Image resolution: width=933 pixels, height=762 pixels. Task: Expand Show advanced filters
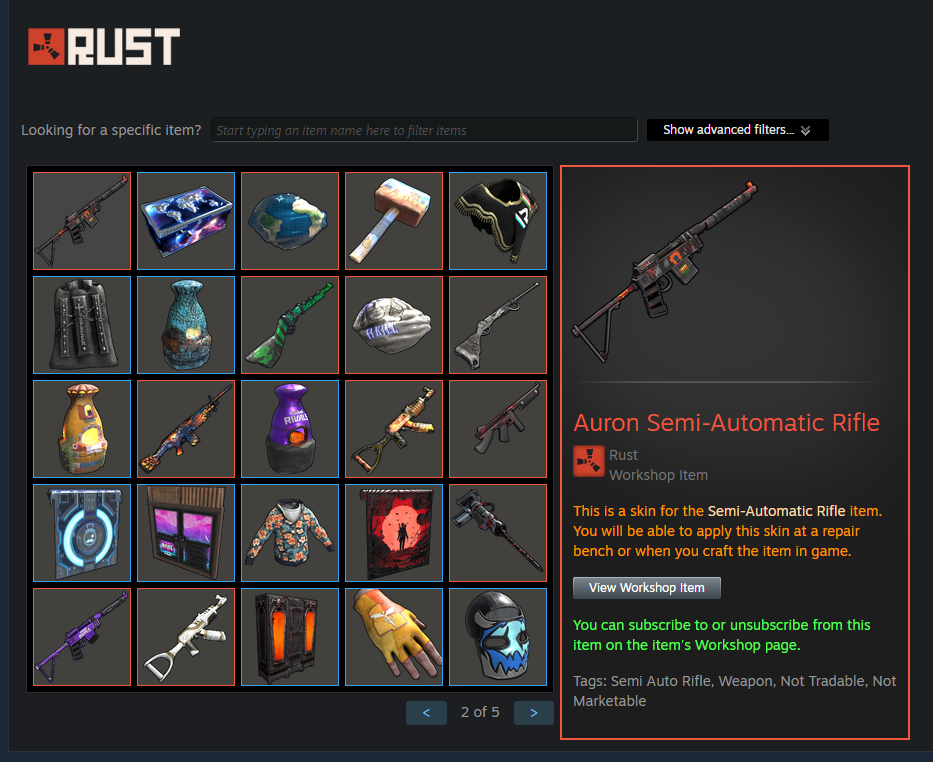pos(737,130)
